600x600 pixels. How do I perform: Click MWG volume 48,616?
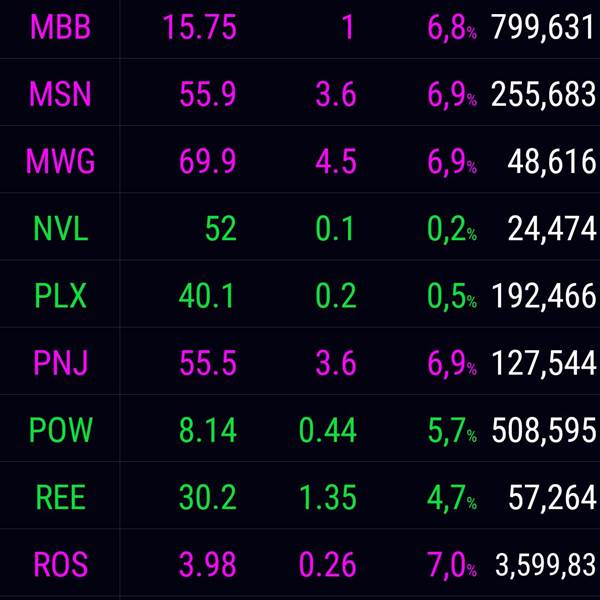click(x=552, y=162)
